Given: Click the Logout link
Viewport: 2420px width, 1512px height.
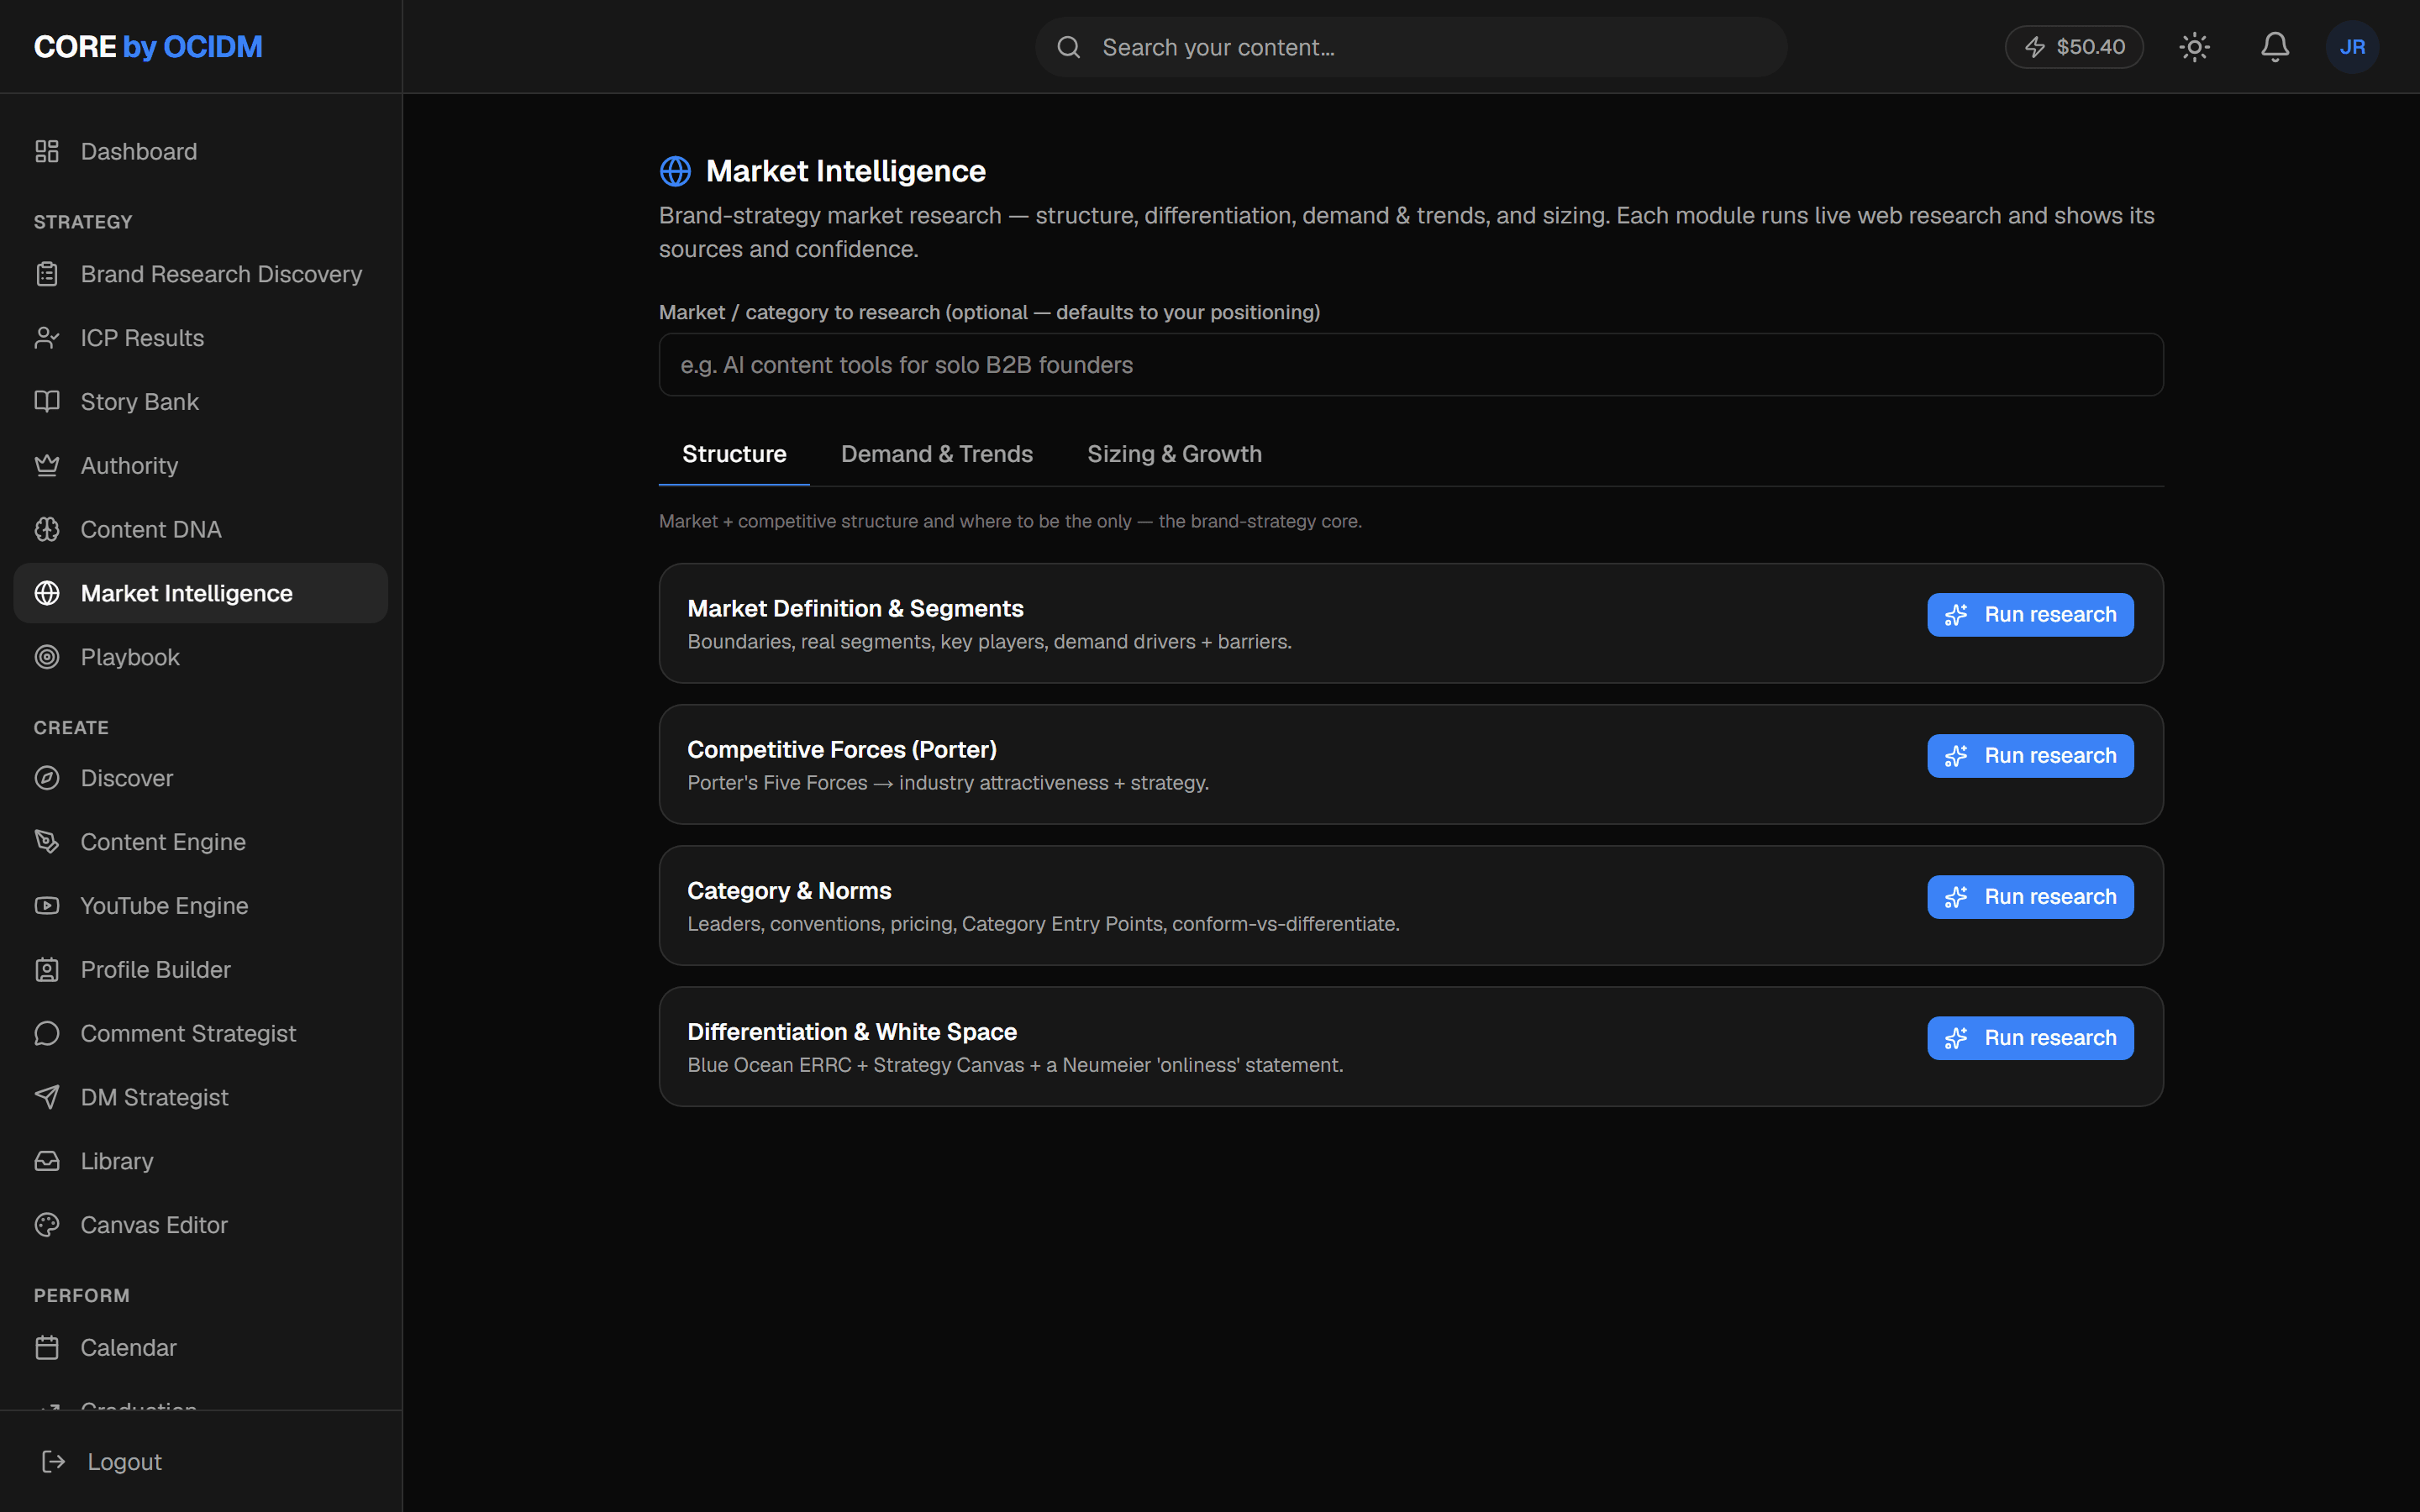Looking at the screenshot, I should 201,1462.
